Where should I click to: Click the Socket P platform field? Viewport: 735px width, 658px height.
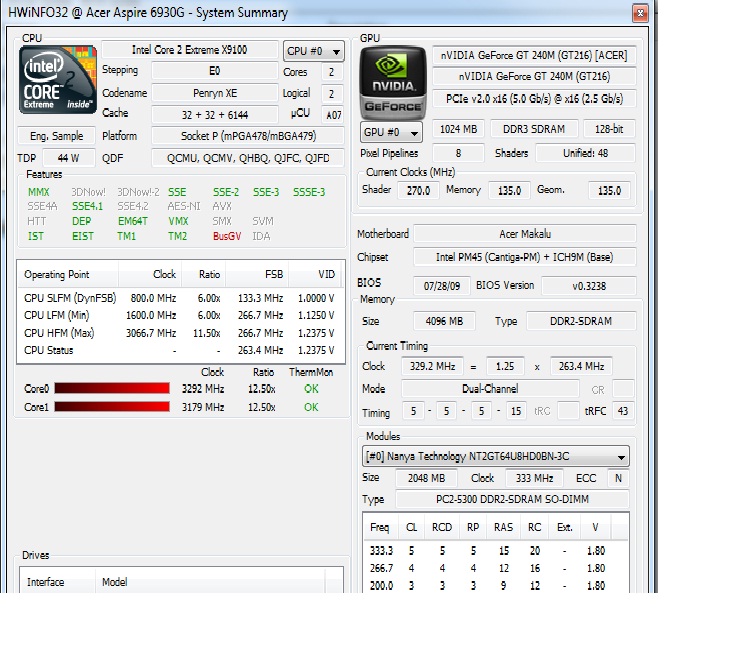[248, 136]
